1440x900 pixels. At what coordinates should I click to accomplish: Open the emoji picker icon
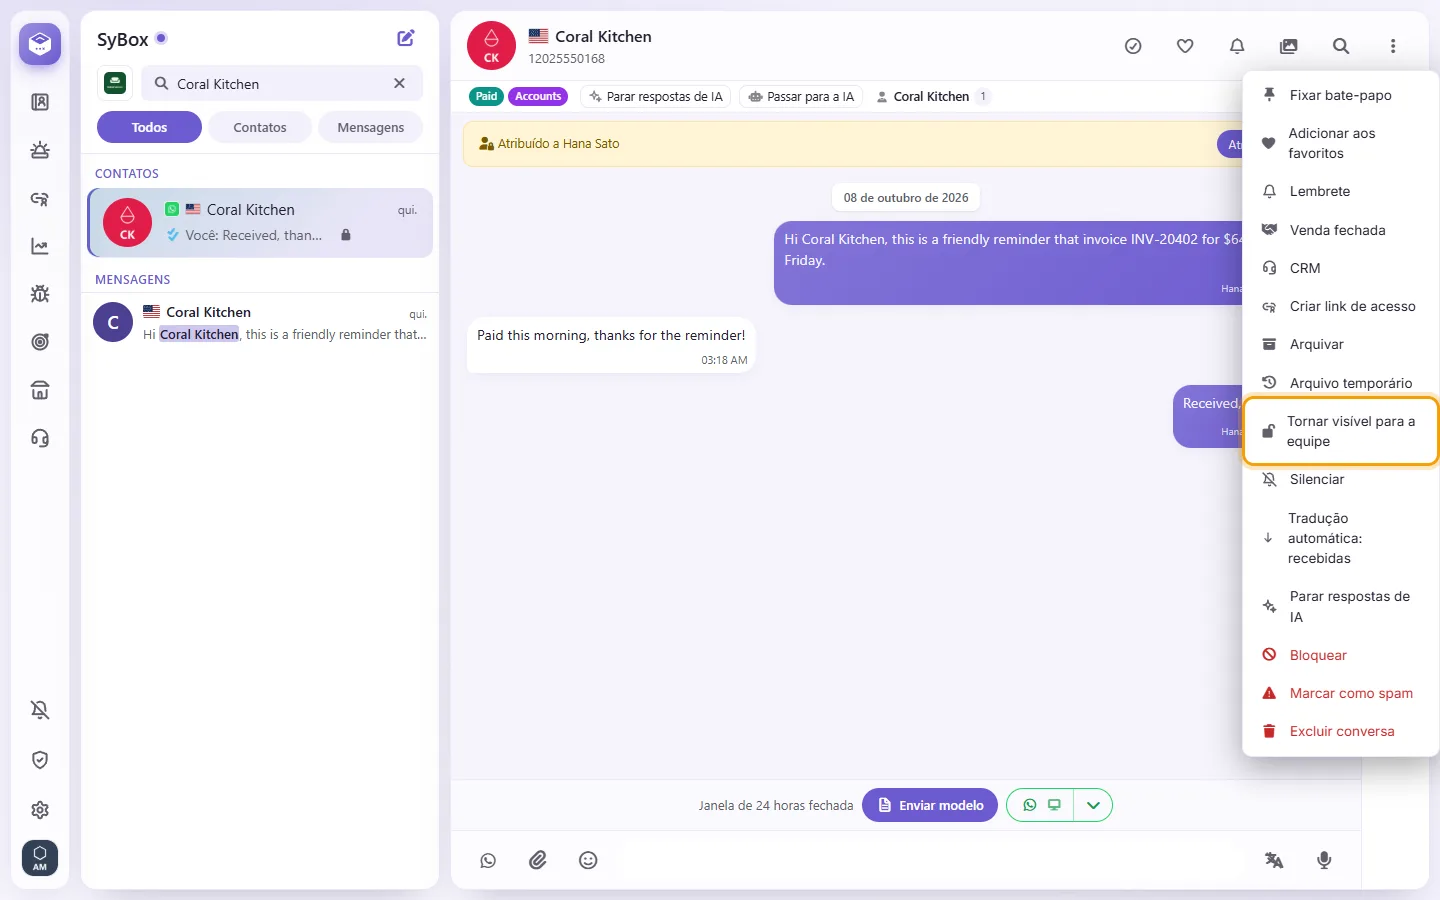click(588, 860)
